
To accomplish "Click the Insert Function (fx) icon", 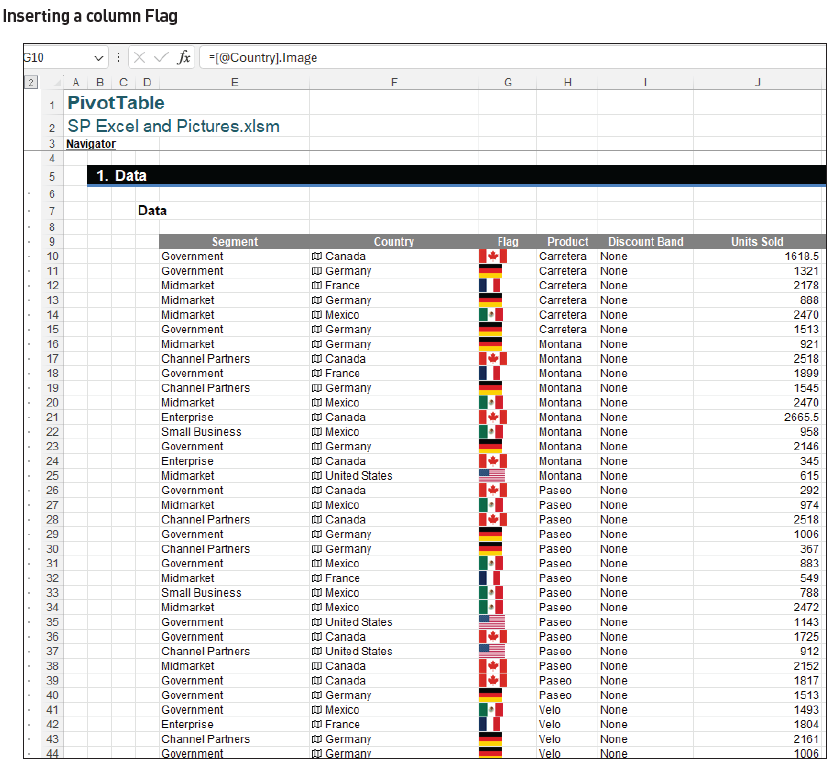I will coord(183,57).
